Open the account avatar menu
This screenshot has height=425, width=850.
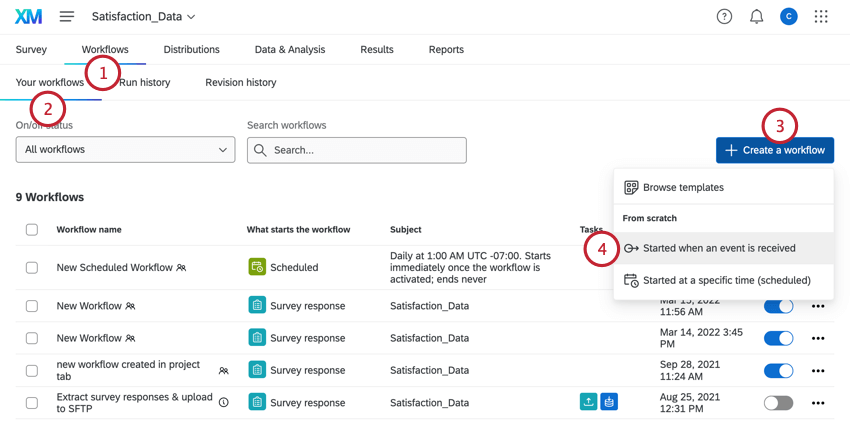789,17
